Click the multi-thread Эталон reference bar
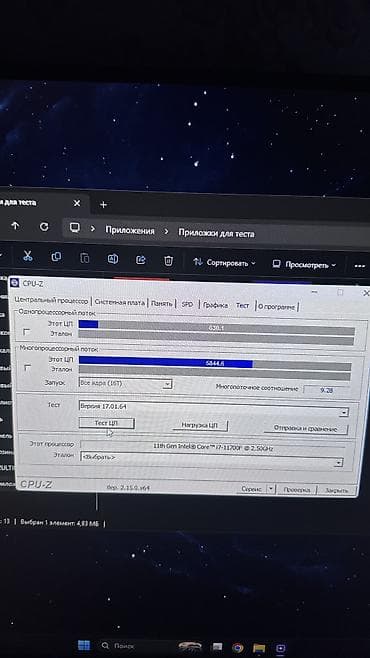370x658 pixels. click(x=214, y=373)
